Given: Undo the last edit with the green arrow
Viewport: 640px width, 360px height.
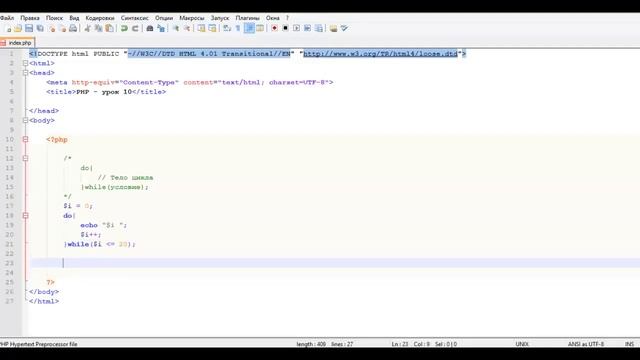Looking at the screenshot, I should coord(124,29).
